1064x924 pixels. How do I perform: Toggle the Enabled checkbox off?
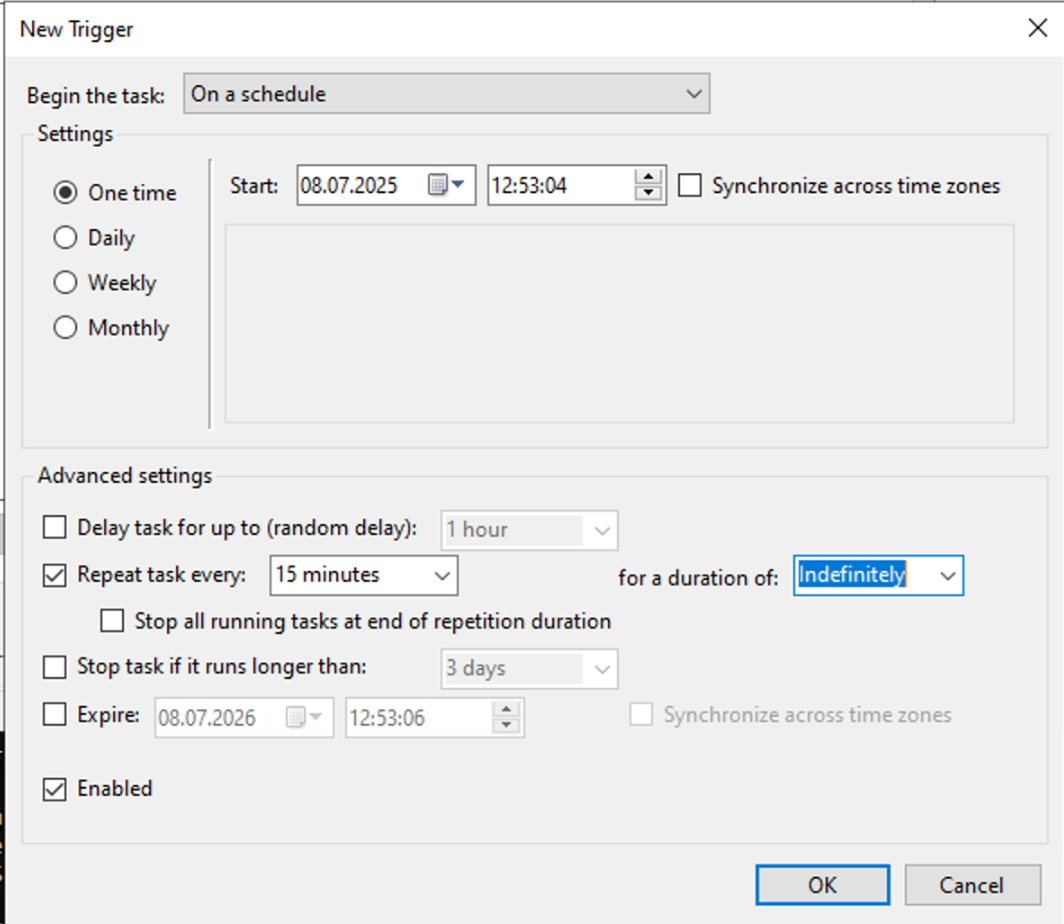[56, 789]
